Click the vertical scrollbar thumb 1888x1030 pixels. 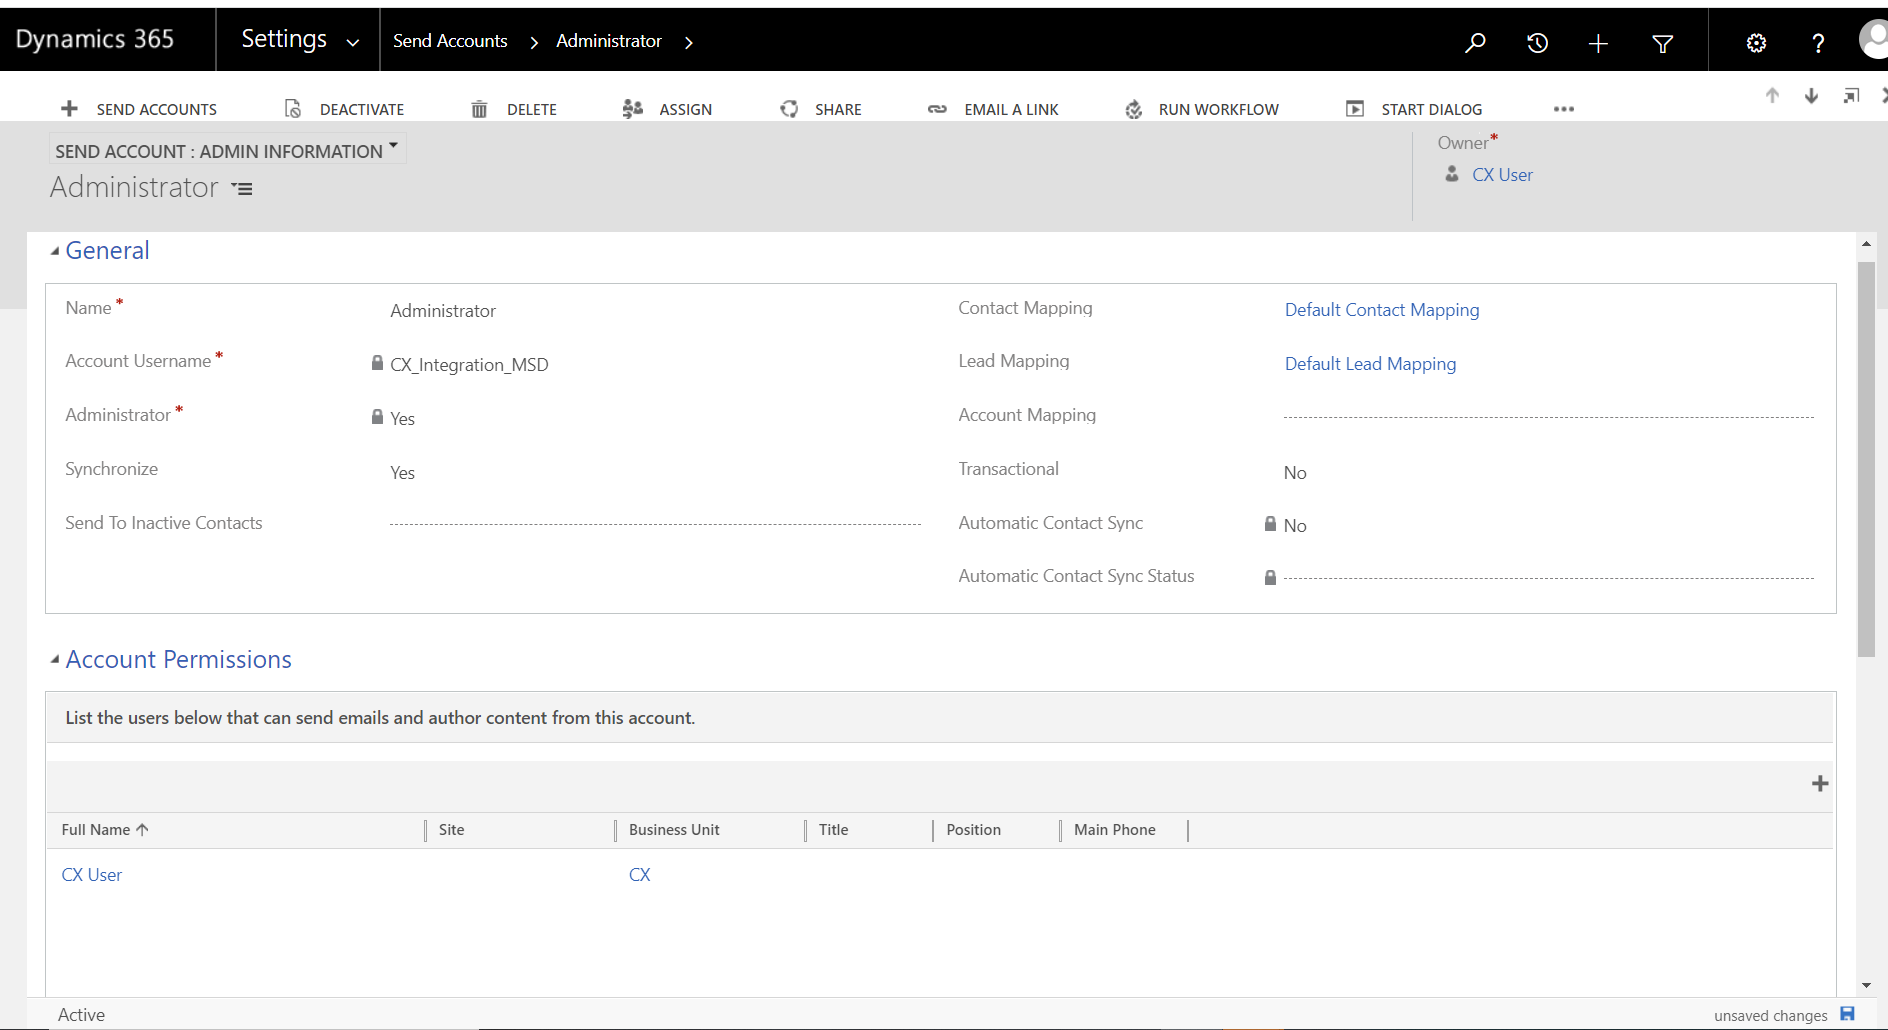click(1866, 458)
